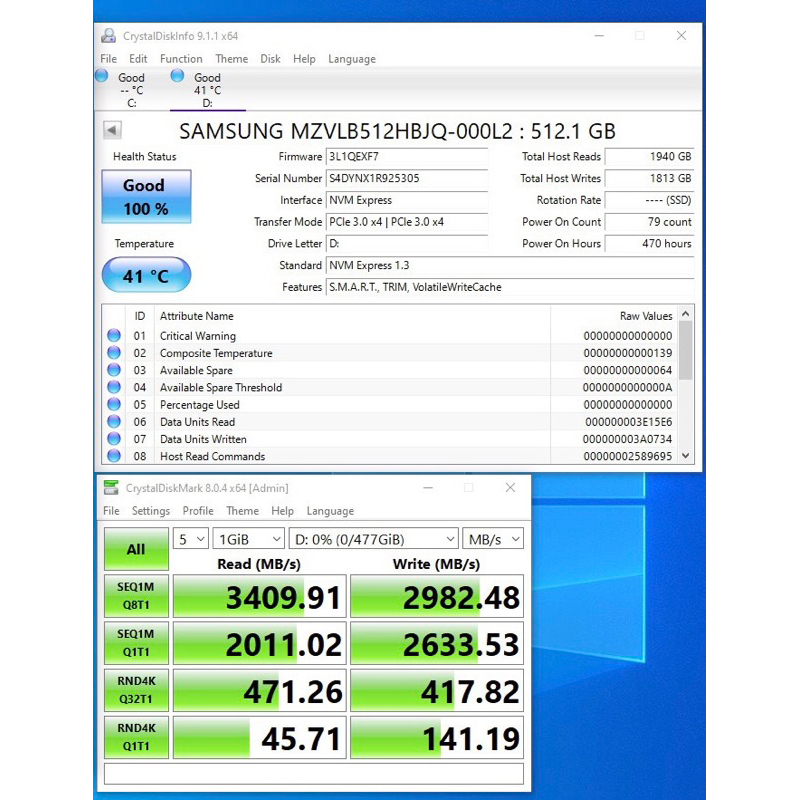Open the Function menu in CrystalDiskInfo
Viewport: 800px width, 800px height.
pos(181,58)
